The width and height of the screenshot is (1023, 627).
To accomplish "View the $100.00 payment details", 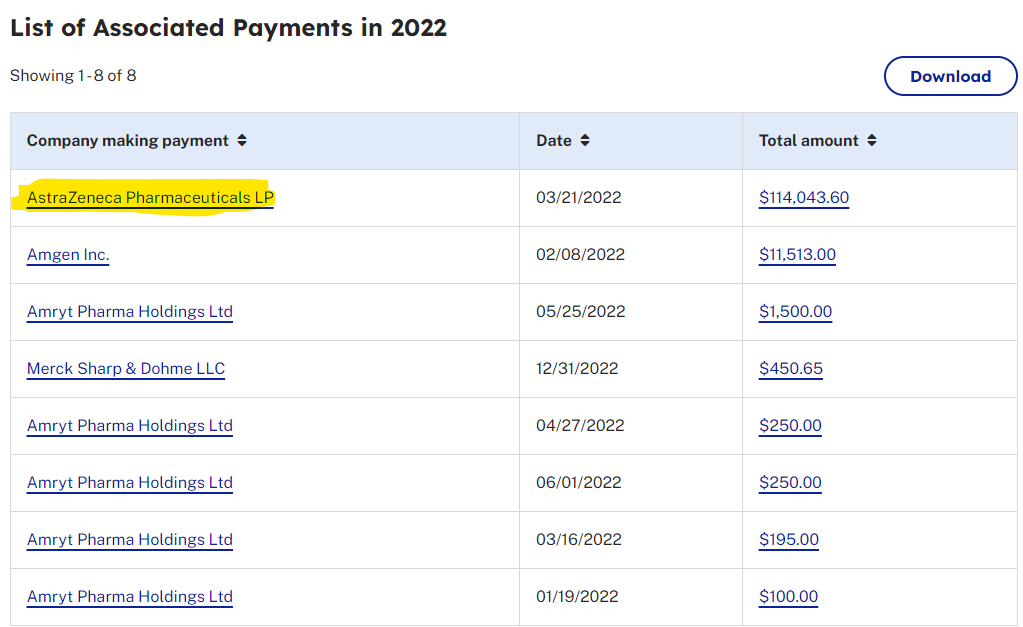I will 788,597.
